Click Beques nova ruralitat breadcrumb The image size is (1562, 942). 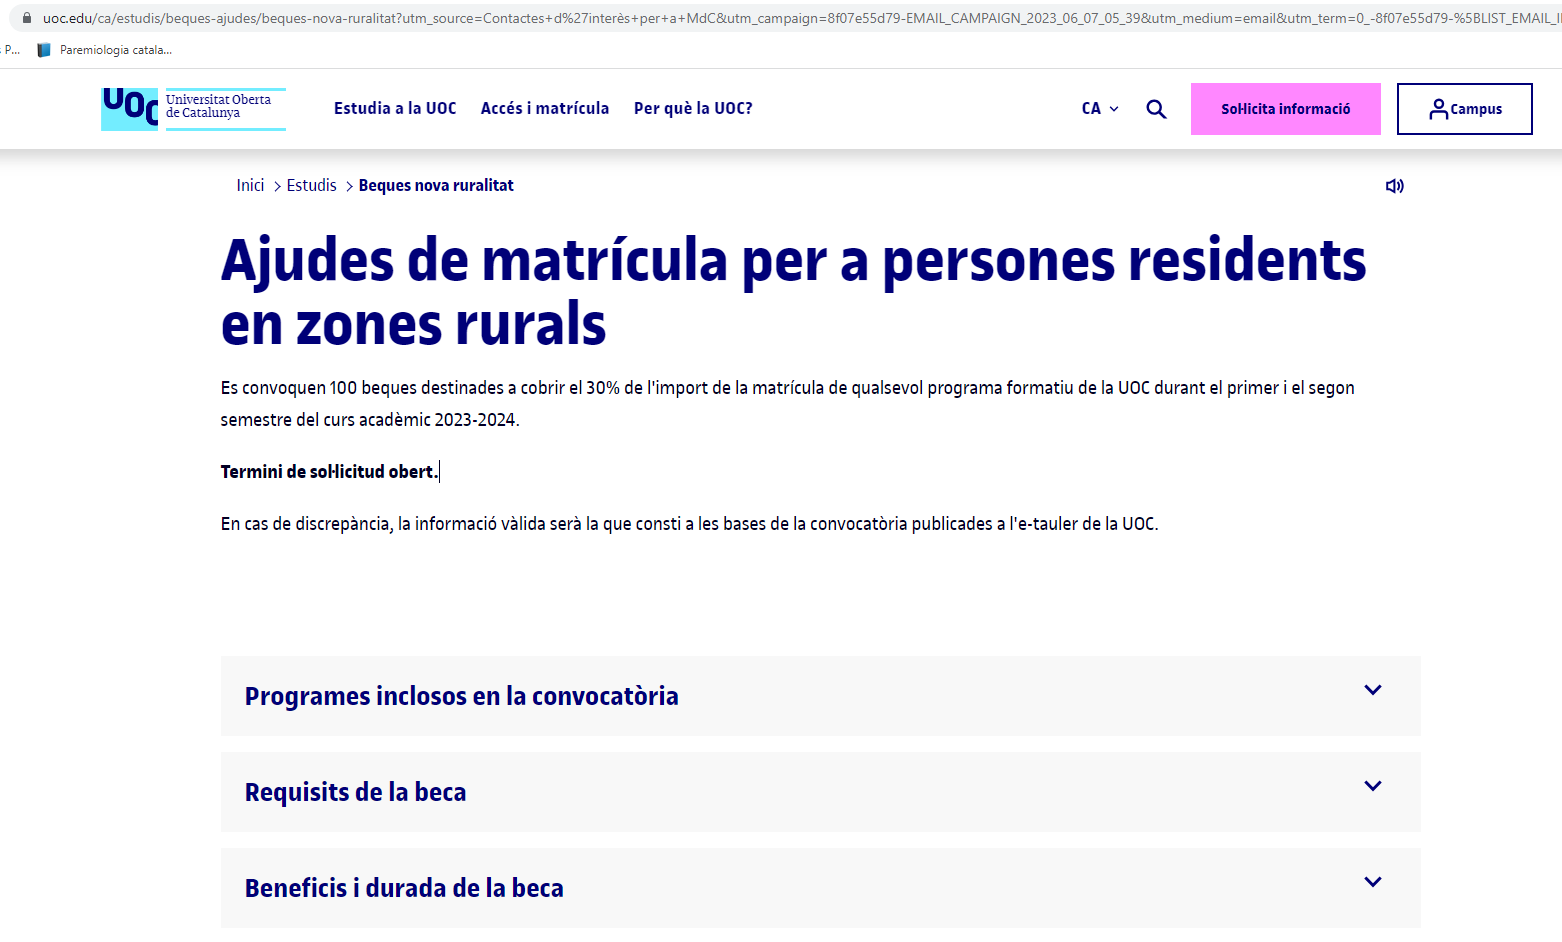point(436,186)
